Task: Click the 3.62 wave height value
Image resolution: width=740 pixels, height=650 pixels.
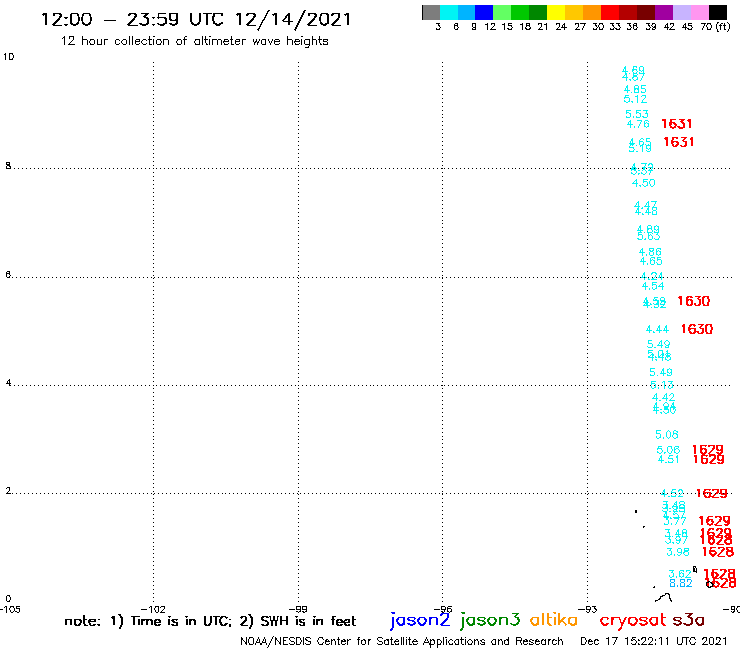Action: click(680, 574)
